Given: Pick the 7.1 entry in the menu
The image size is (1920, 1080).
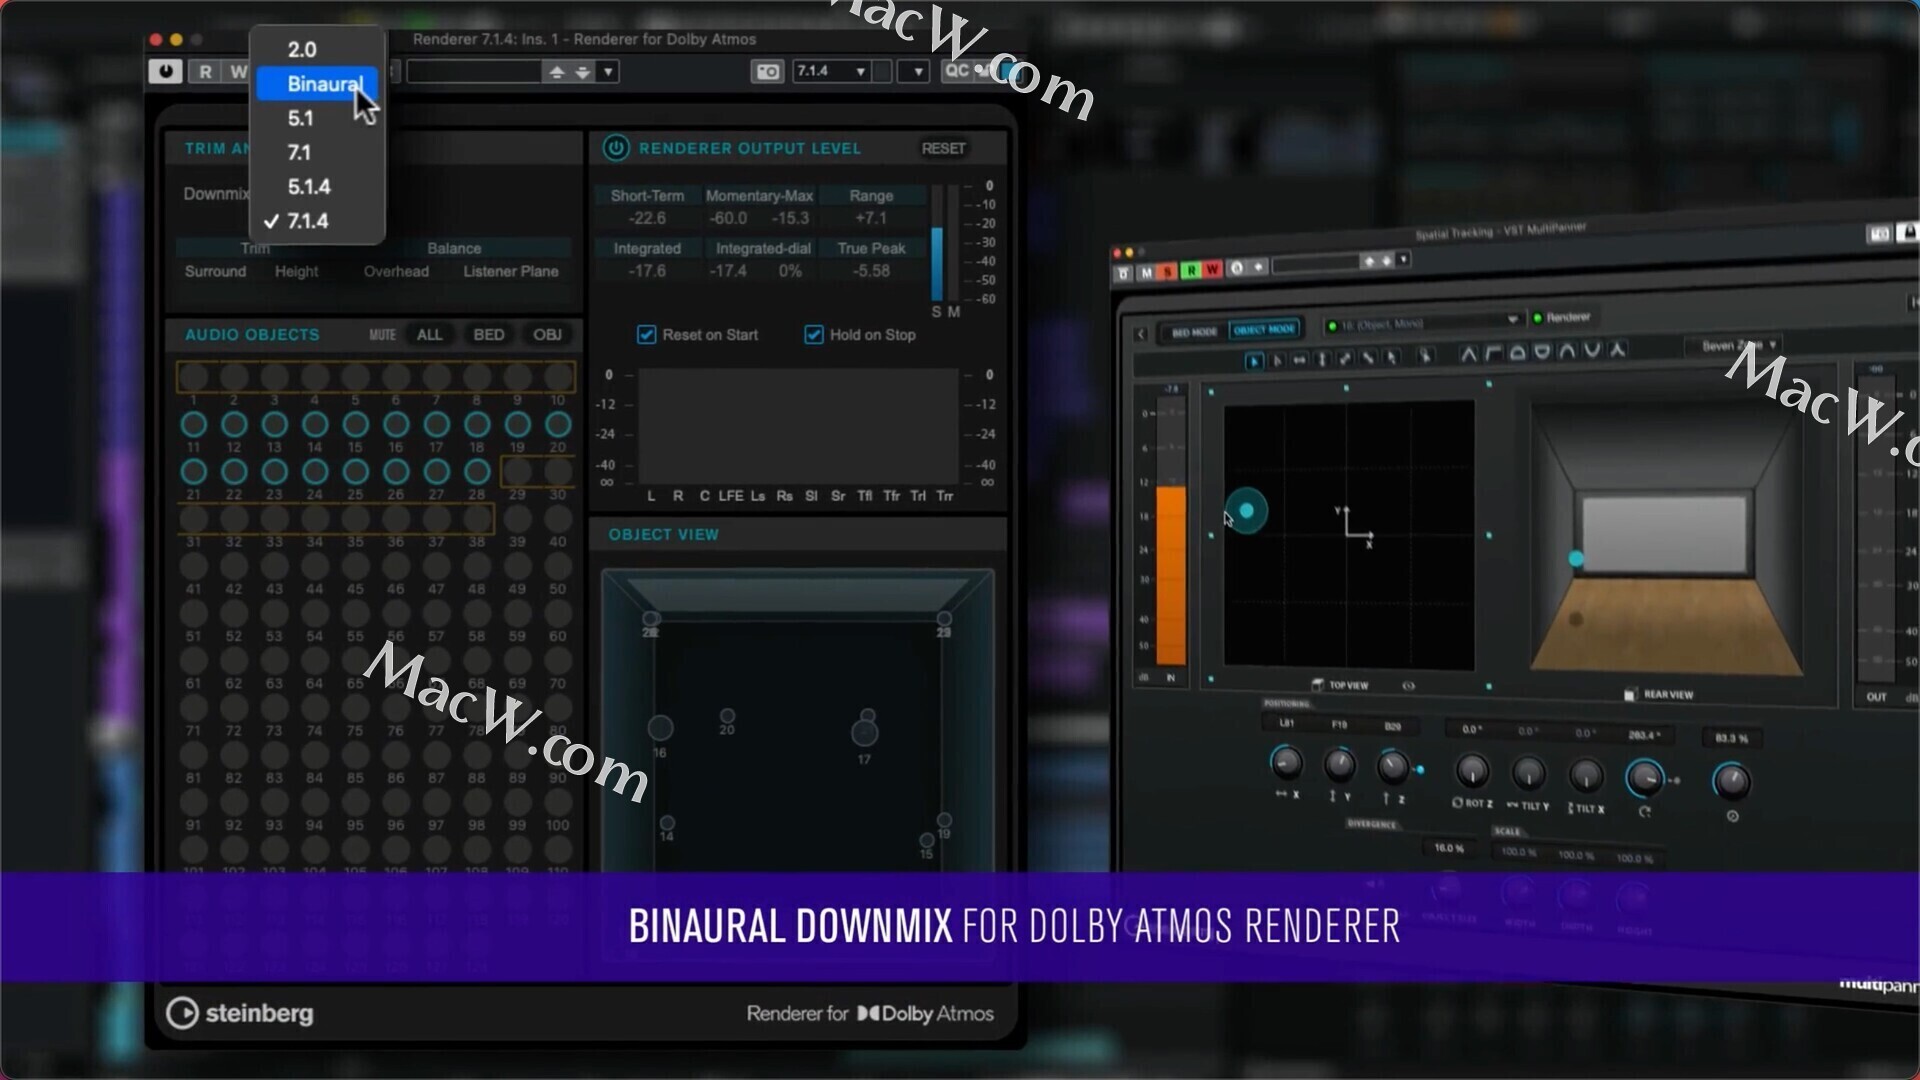Looking at the screenshot, I should (x=317, y=152).
